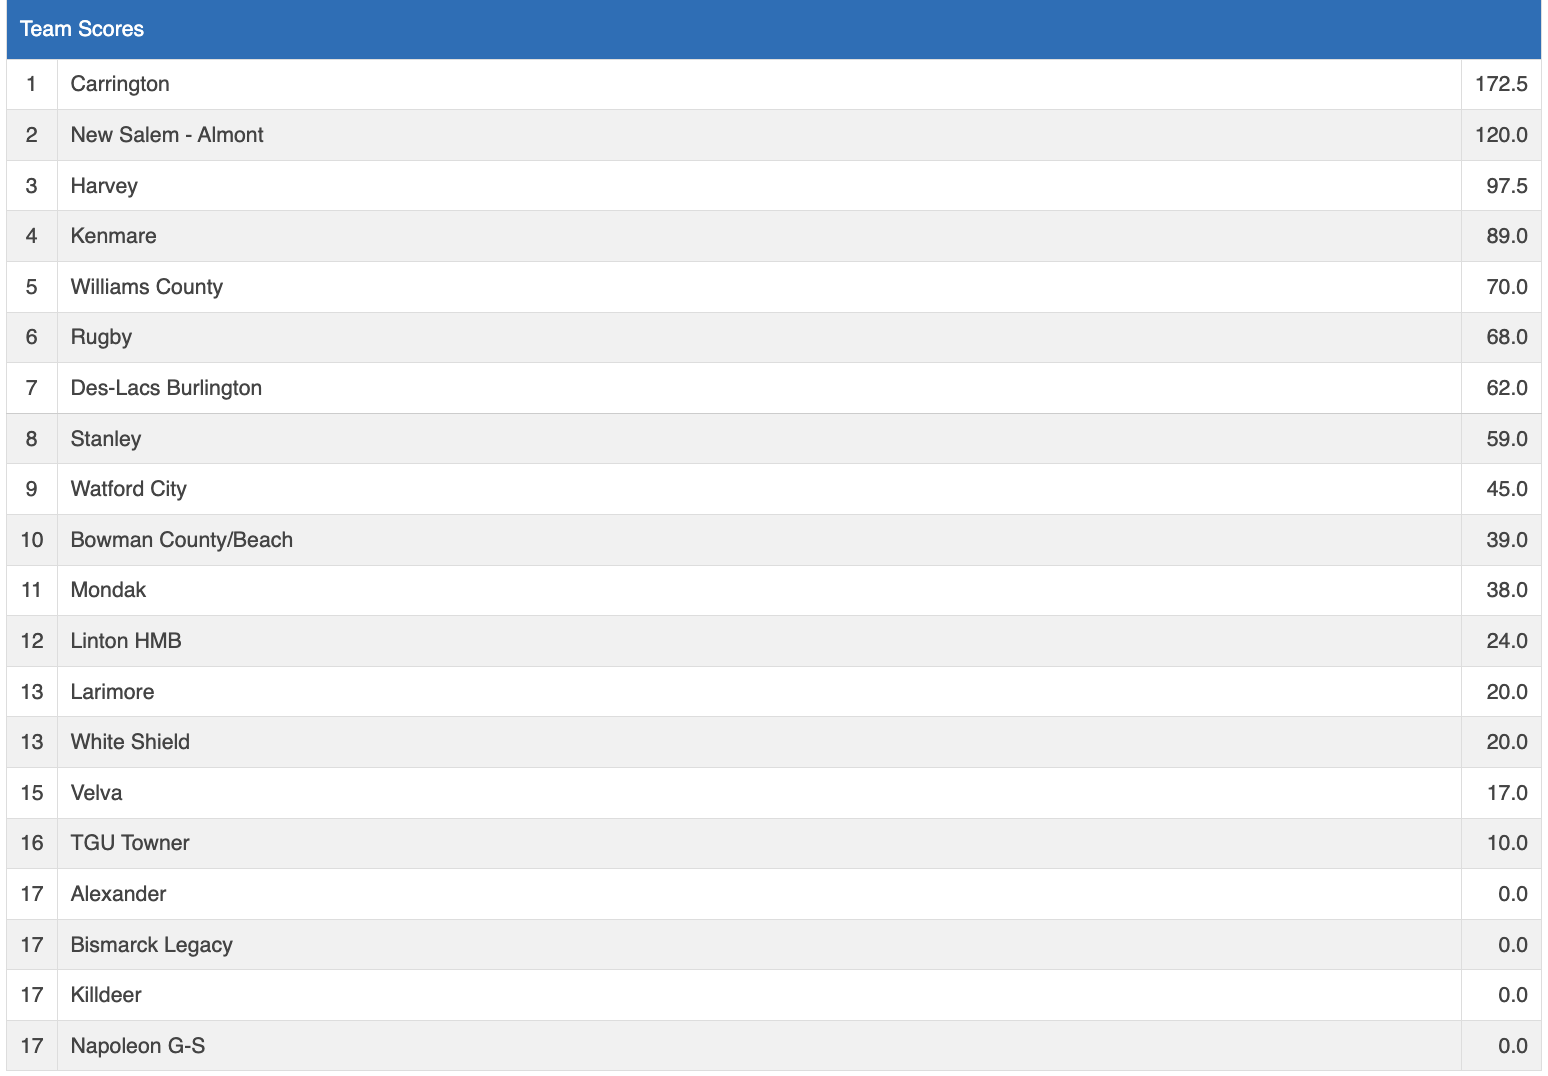Click the Rugby team name
1548x1076 pixels.
point(101,337)
